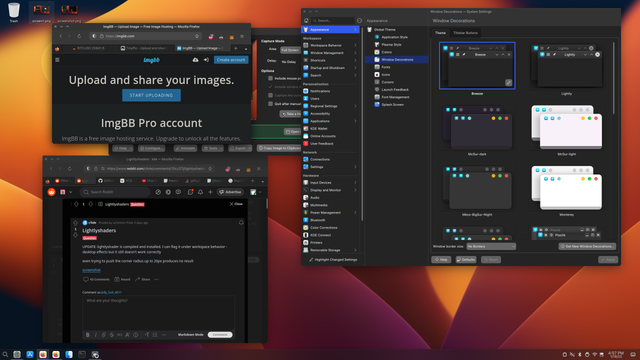The image size is (640, 360).
Task: Click Comment submit button on Reddit
Action: (x=220, y=335)
